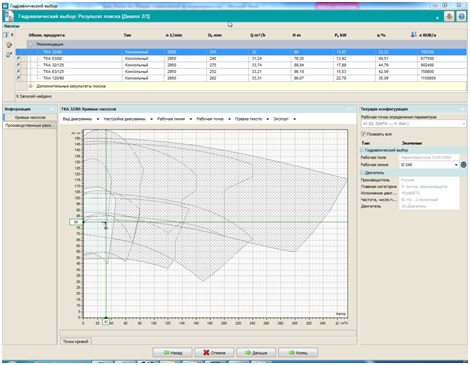Select the ТКА 32/125 row
The width and height of the screenshot is (470, 365).
coord(241,65)
